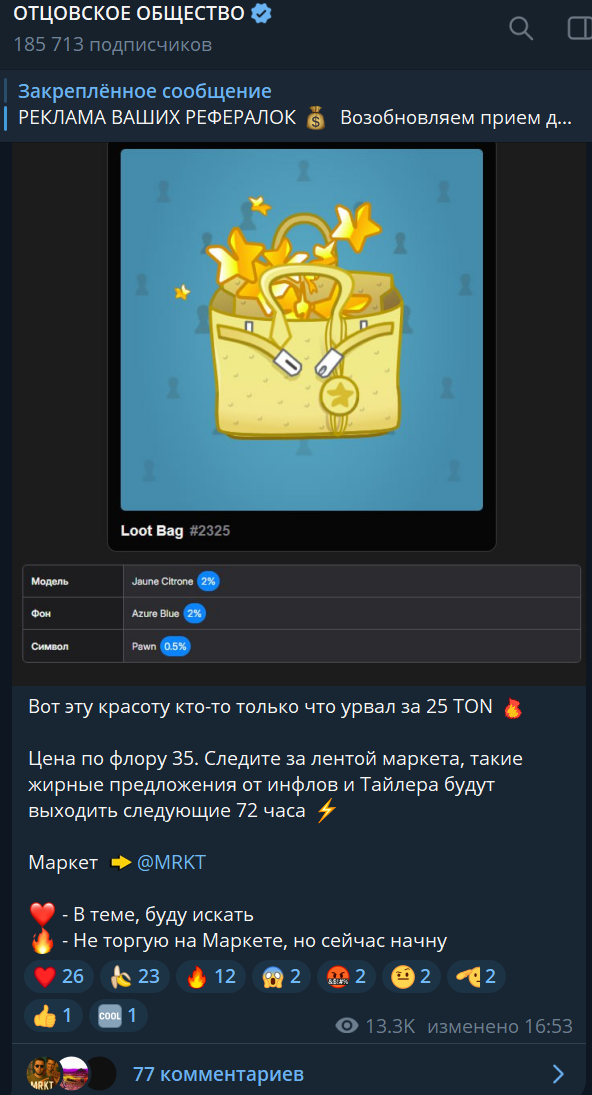Add the screaming face reaction
The image size is (592, 1095).
pos(281,976)
